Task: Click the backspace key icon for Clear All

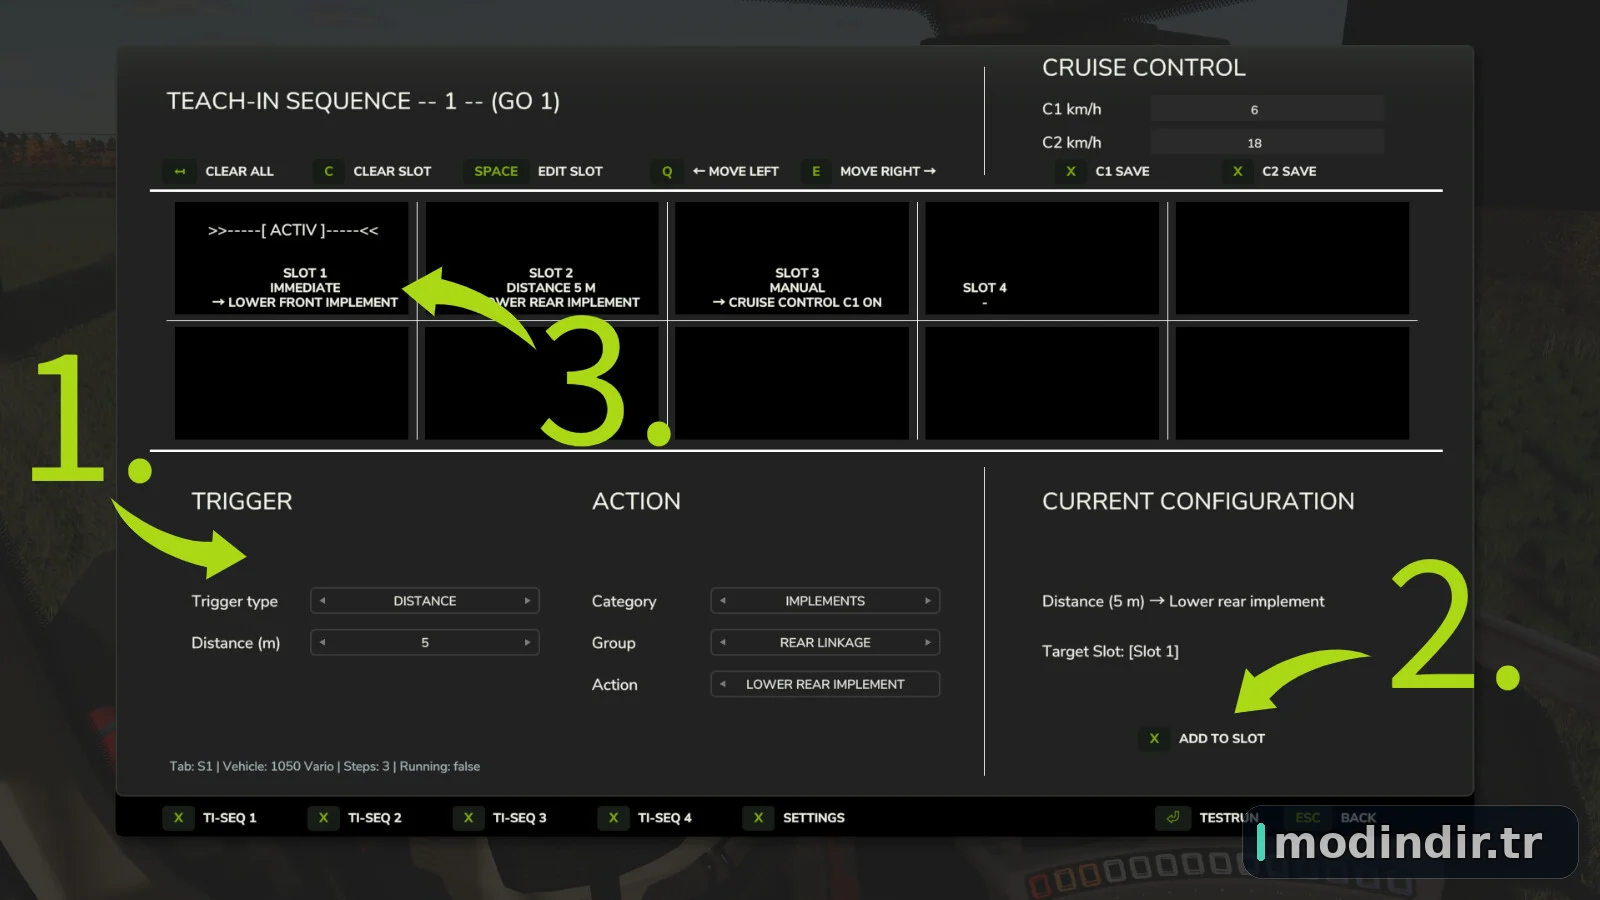Action: [x=180, y=171]
